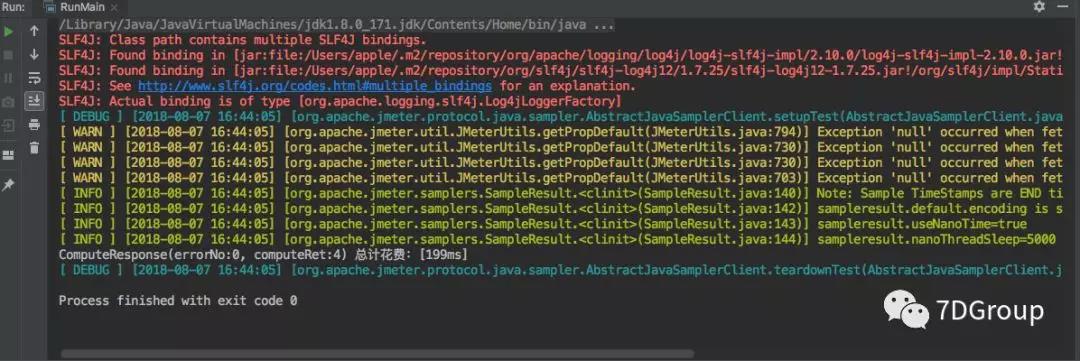Pin the Run tab with pushpin icon
Image resolution: width=1080 pixels, height=361 pixels.
tap(8, 185)
